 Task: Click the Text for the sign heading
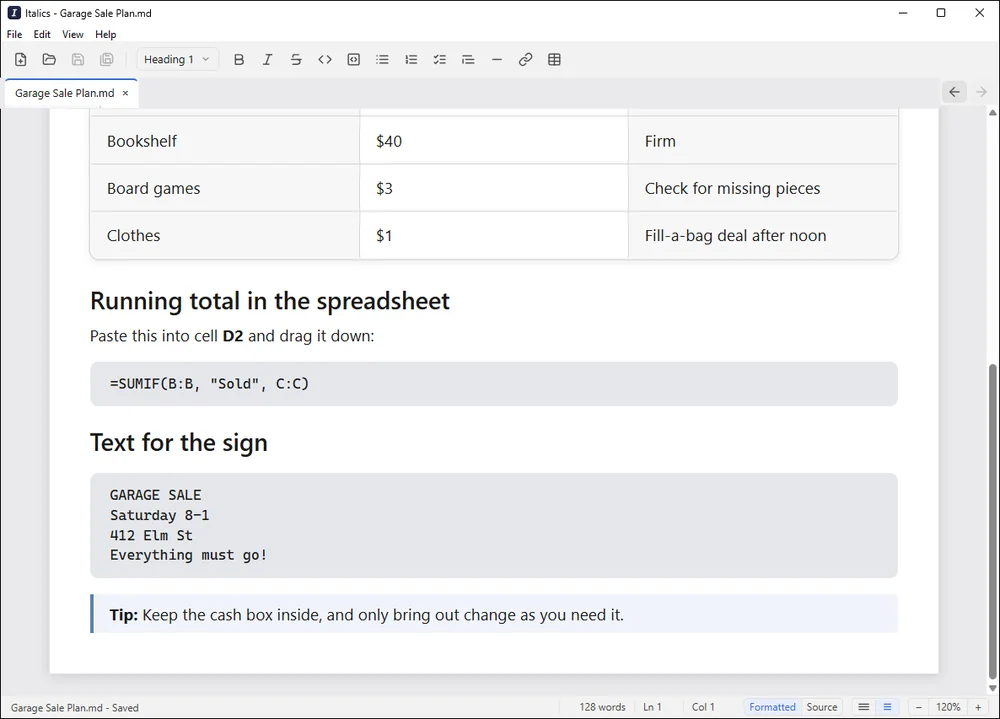point(179,443)
